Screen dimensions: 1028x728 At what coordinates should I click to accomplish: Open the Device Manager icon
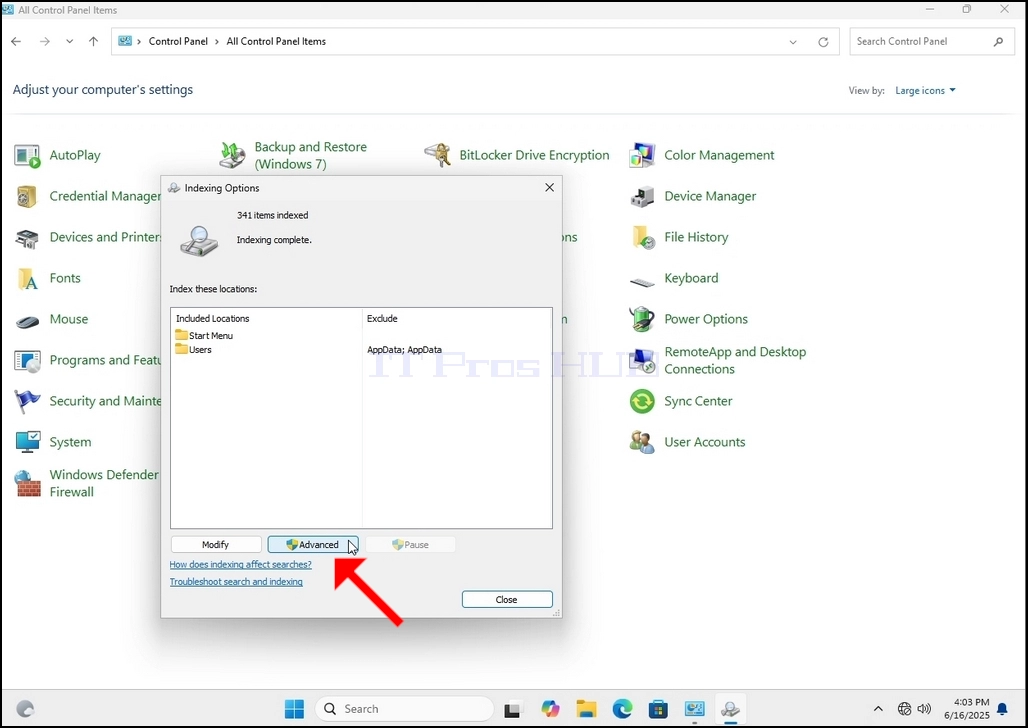642,197
